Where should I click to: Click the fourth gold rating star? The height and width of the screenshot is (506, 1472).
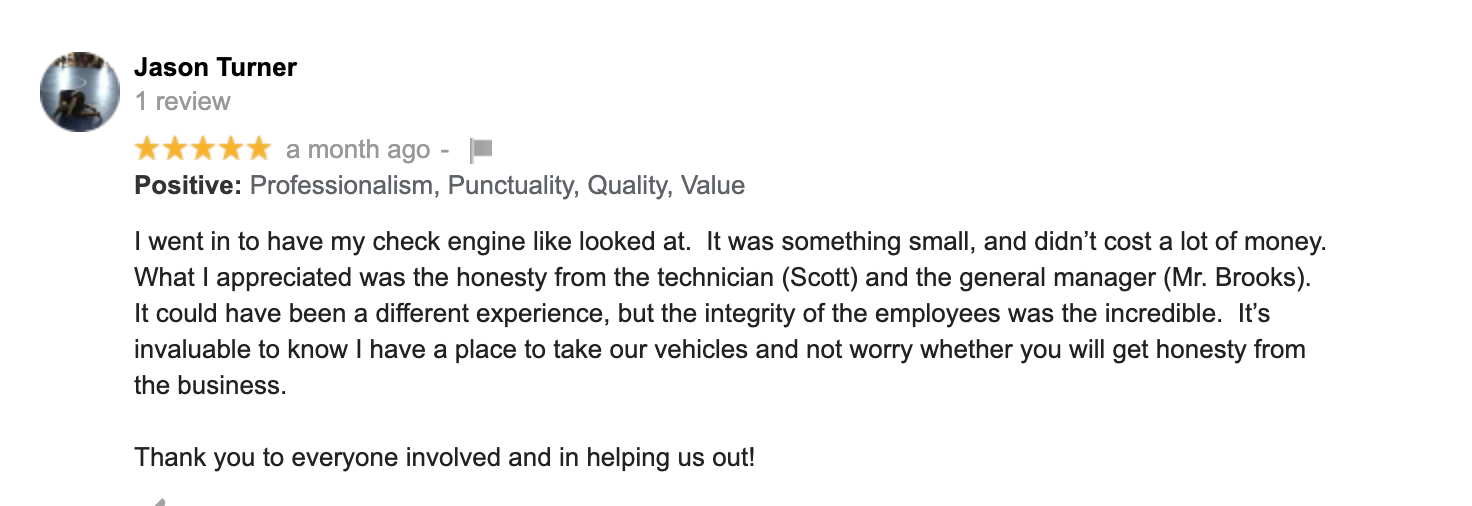(x=231, y=149)
